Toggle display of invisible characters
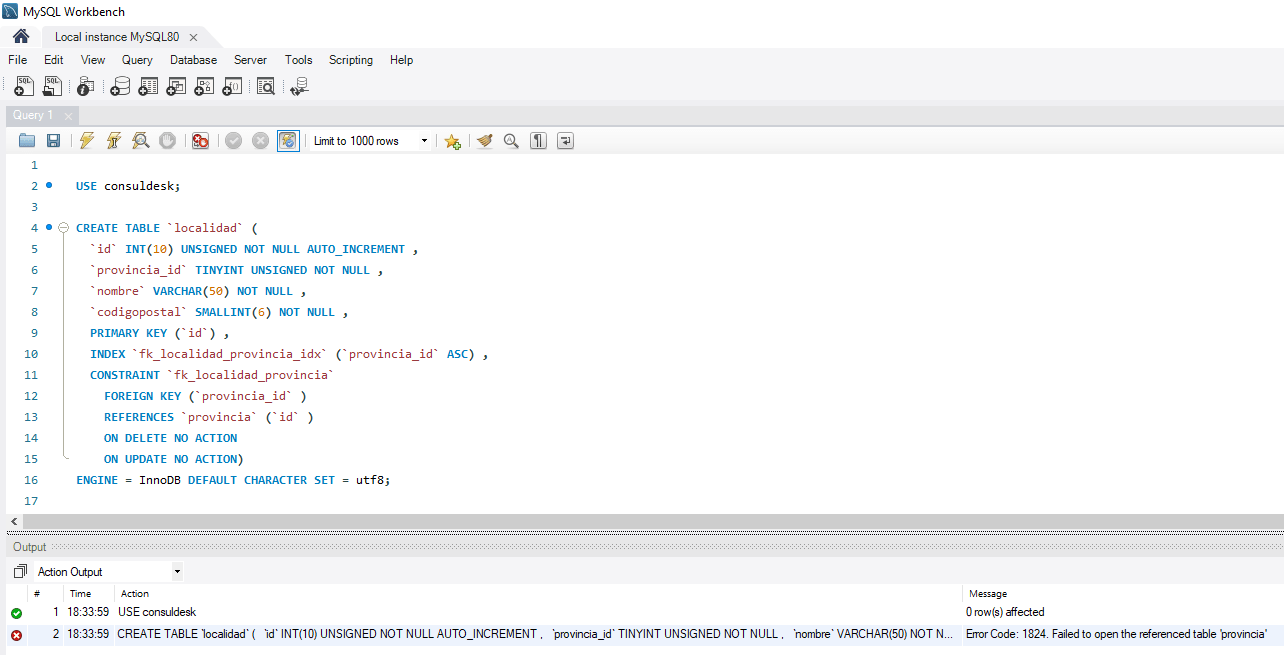The width and height of the screenshot is (1284, 655). (x=537, y=140)
